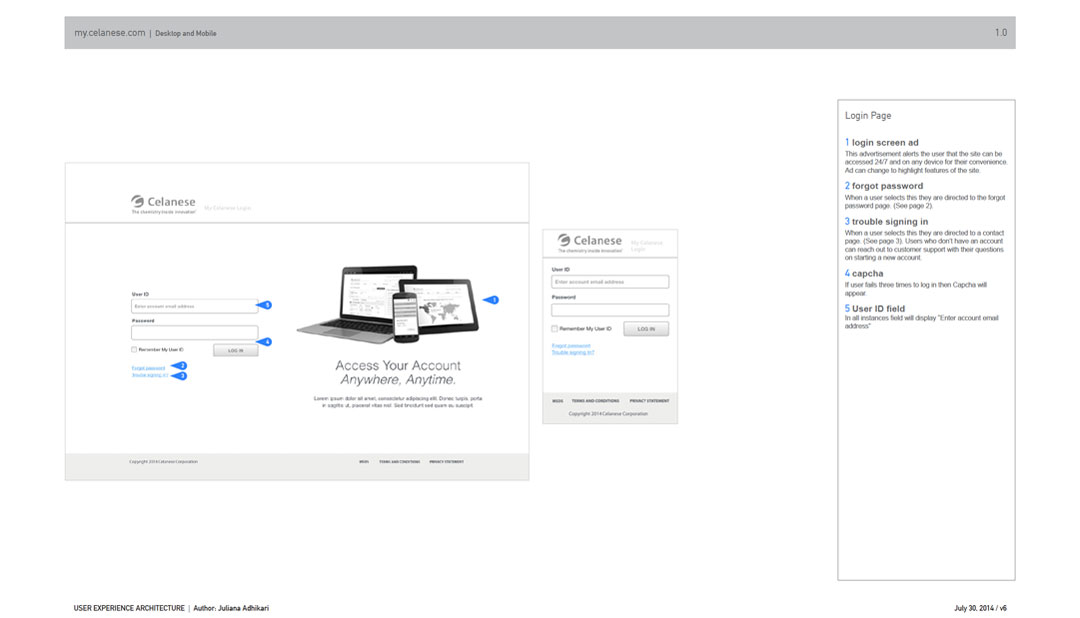Click the Celanese logo in the desktop mockup
Image resolution: width=1080 pixels, height=618 pixels.
click(163, 204)
